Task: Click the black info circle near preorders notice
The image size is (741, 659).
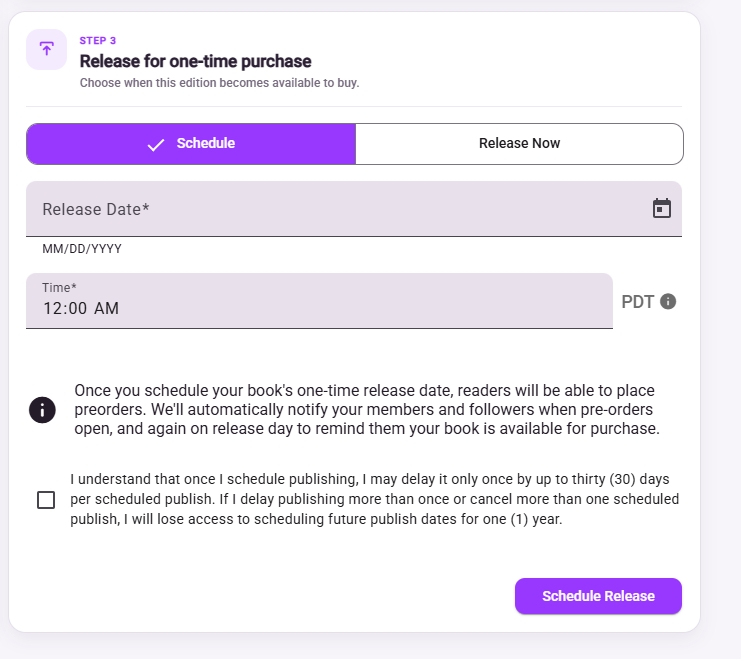Action: point(43,409)
